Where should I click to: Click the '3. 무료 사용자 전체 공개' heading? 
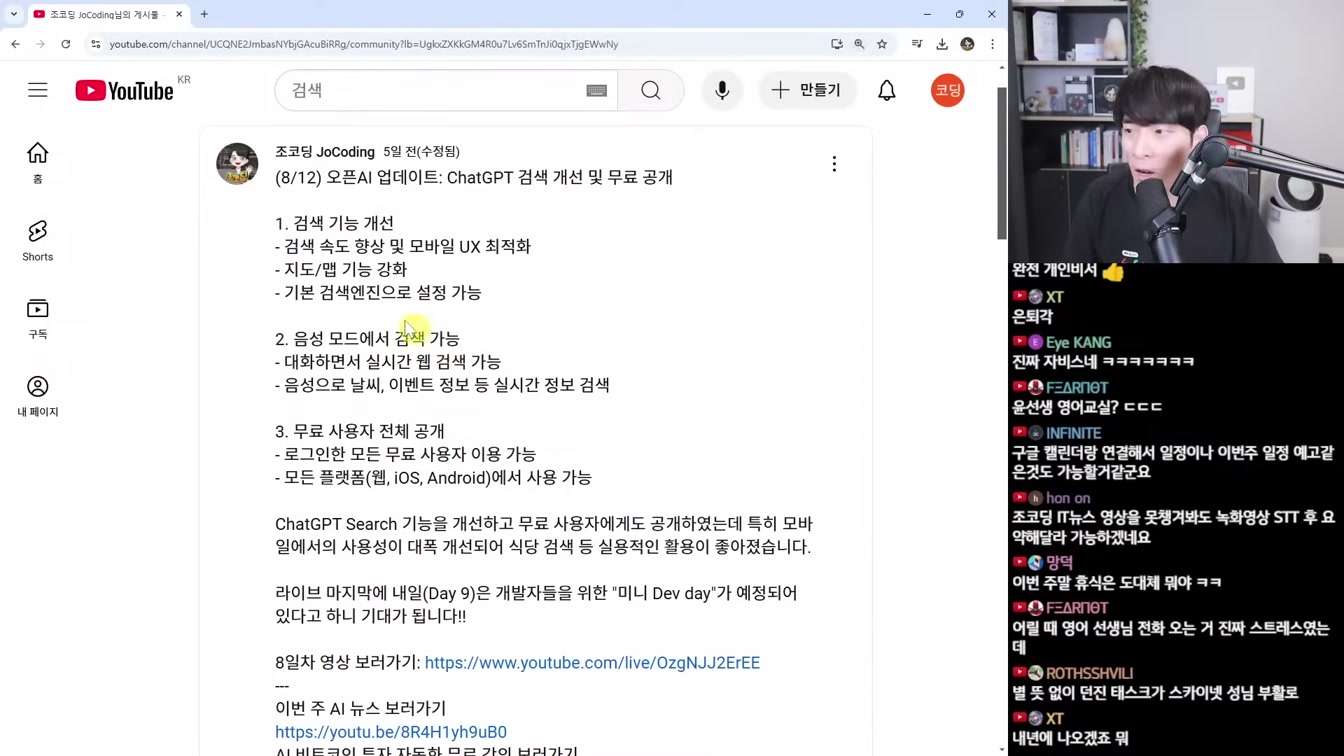[360, 431]
